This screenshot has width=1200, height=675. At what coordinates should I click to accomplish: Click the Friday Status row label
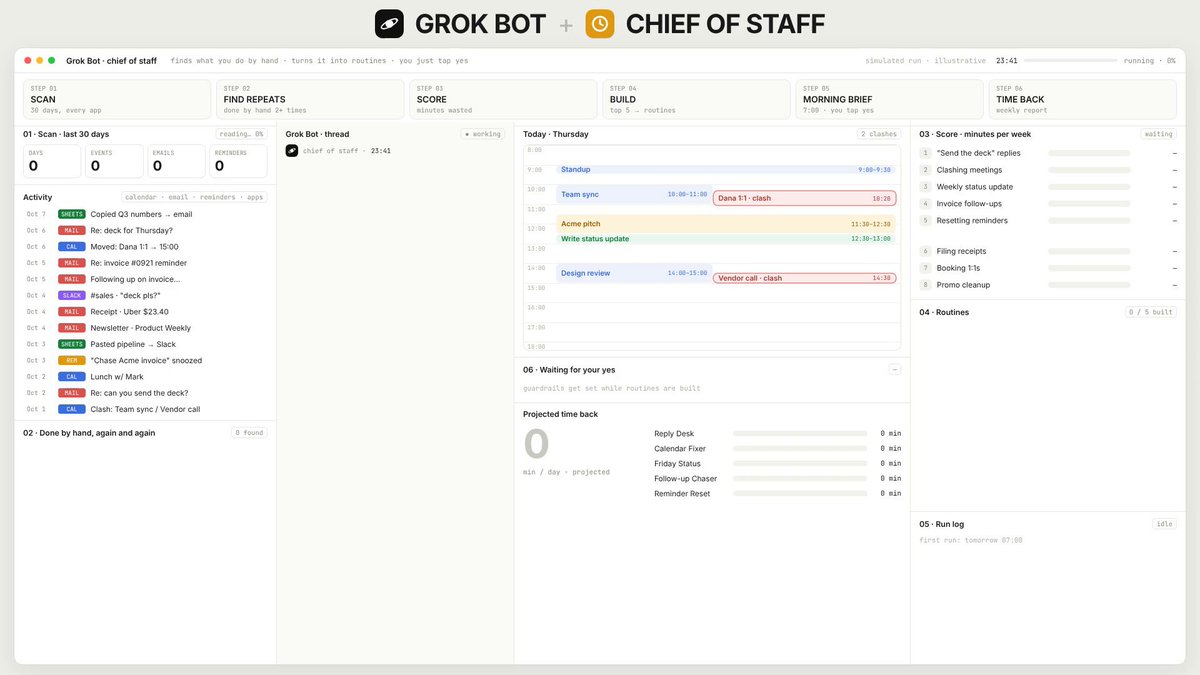pyautogui.click(x=677, y=464)
